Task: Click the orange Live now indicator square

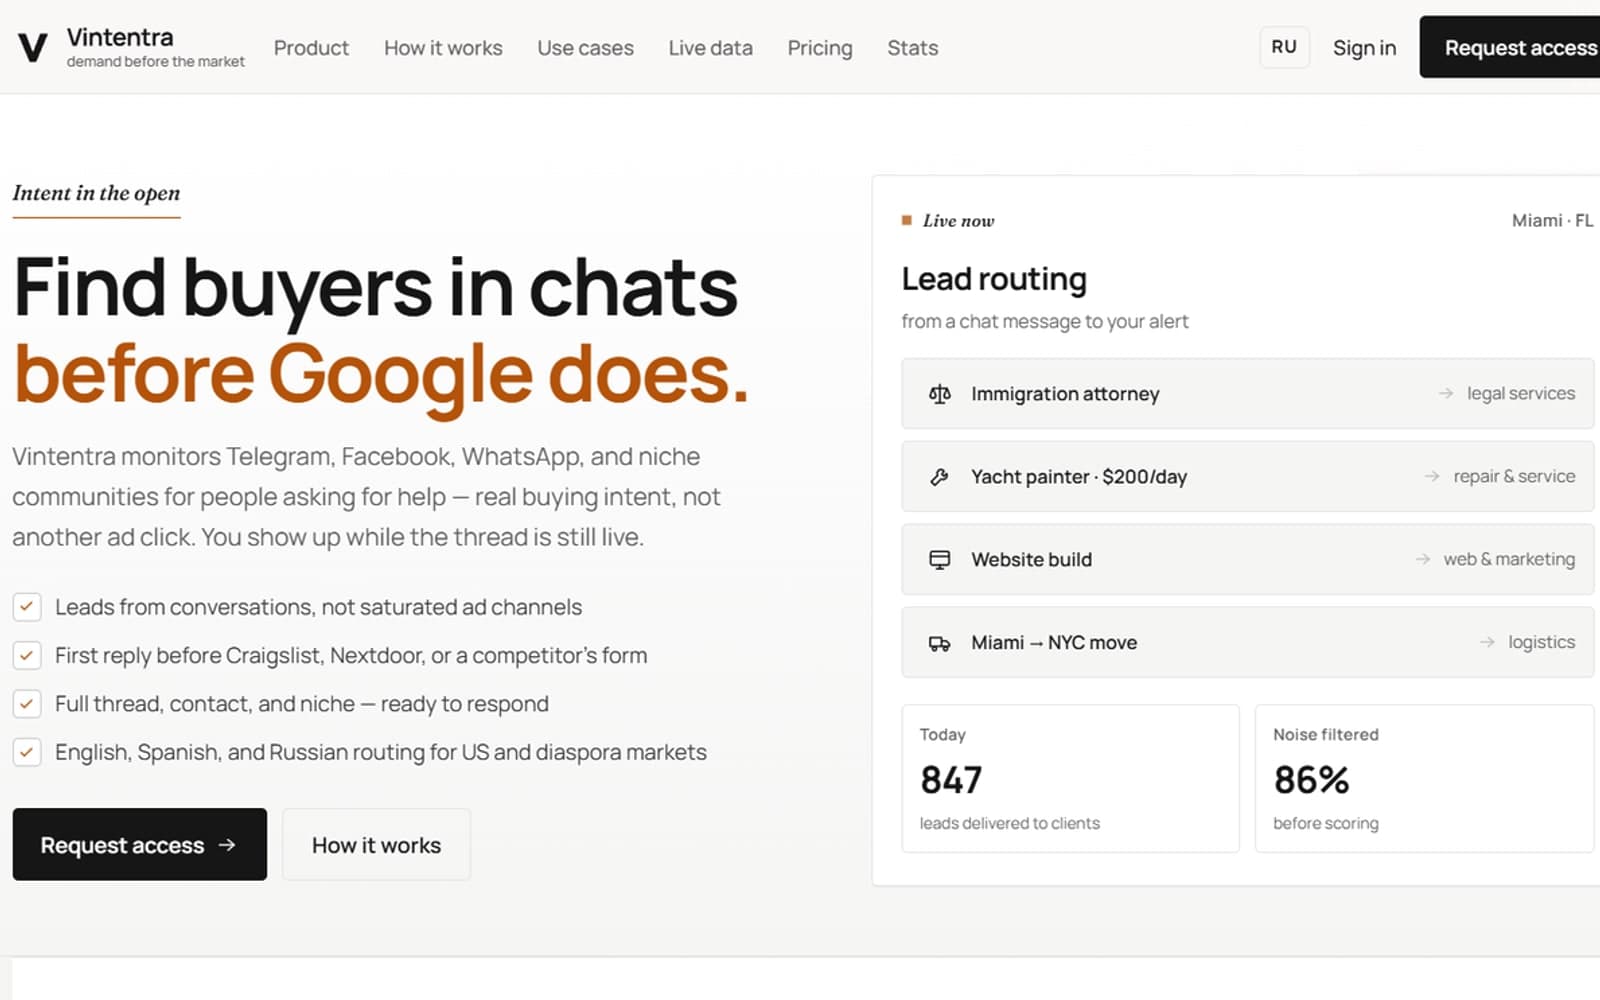Action: click(907, 220)
